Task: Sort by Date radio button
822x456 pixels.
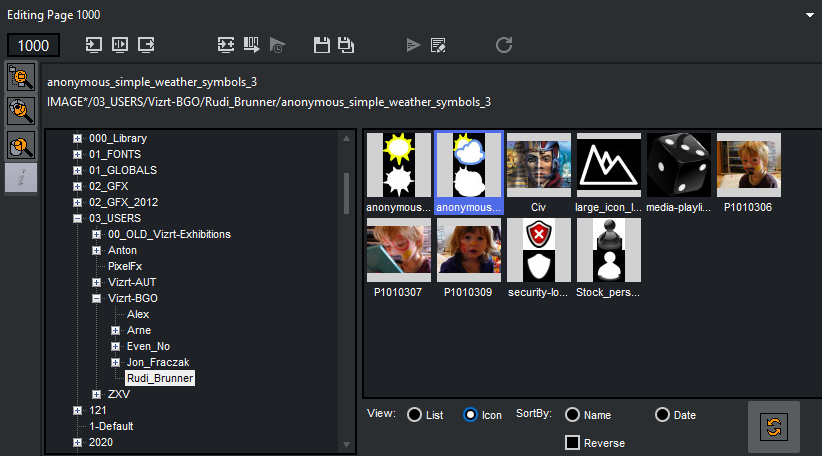Action: click(662, 415)
